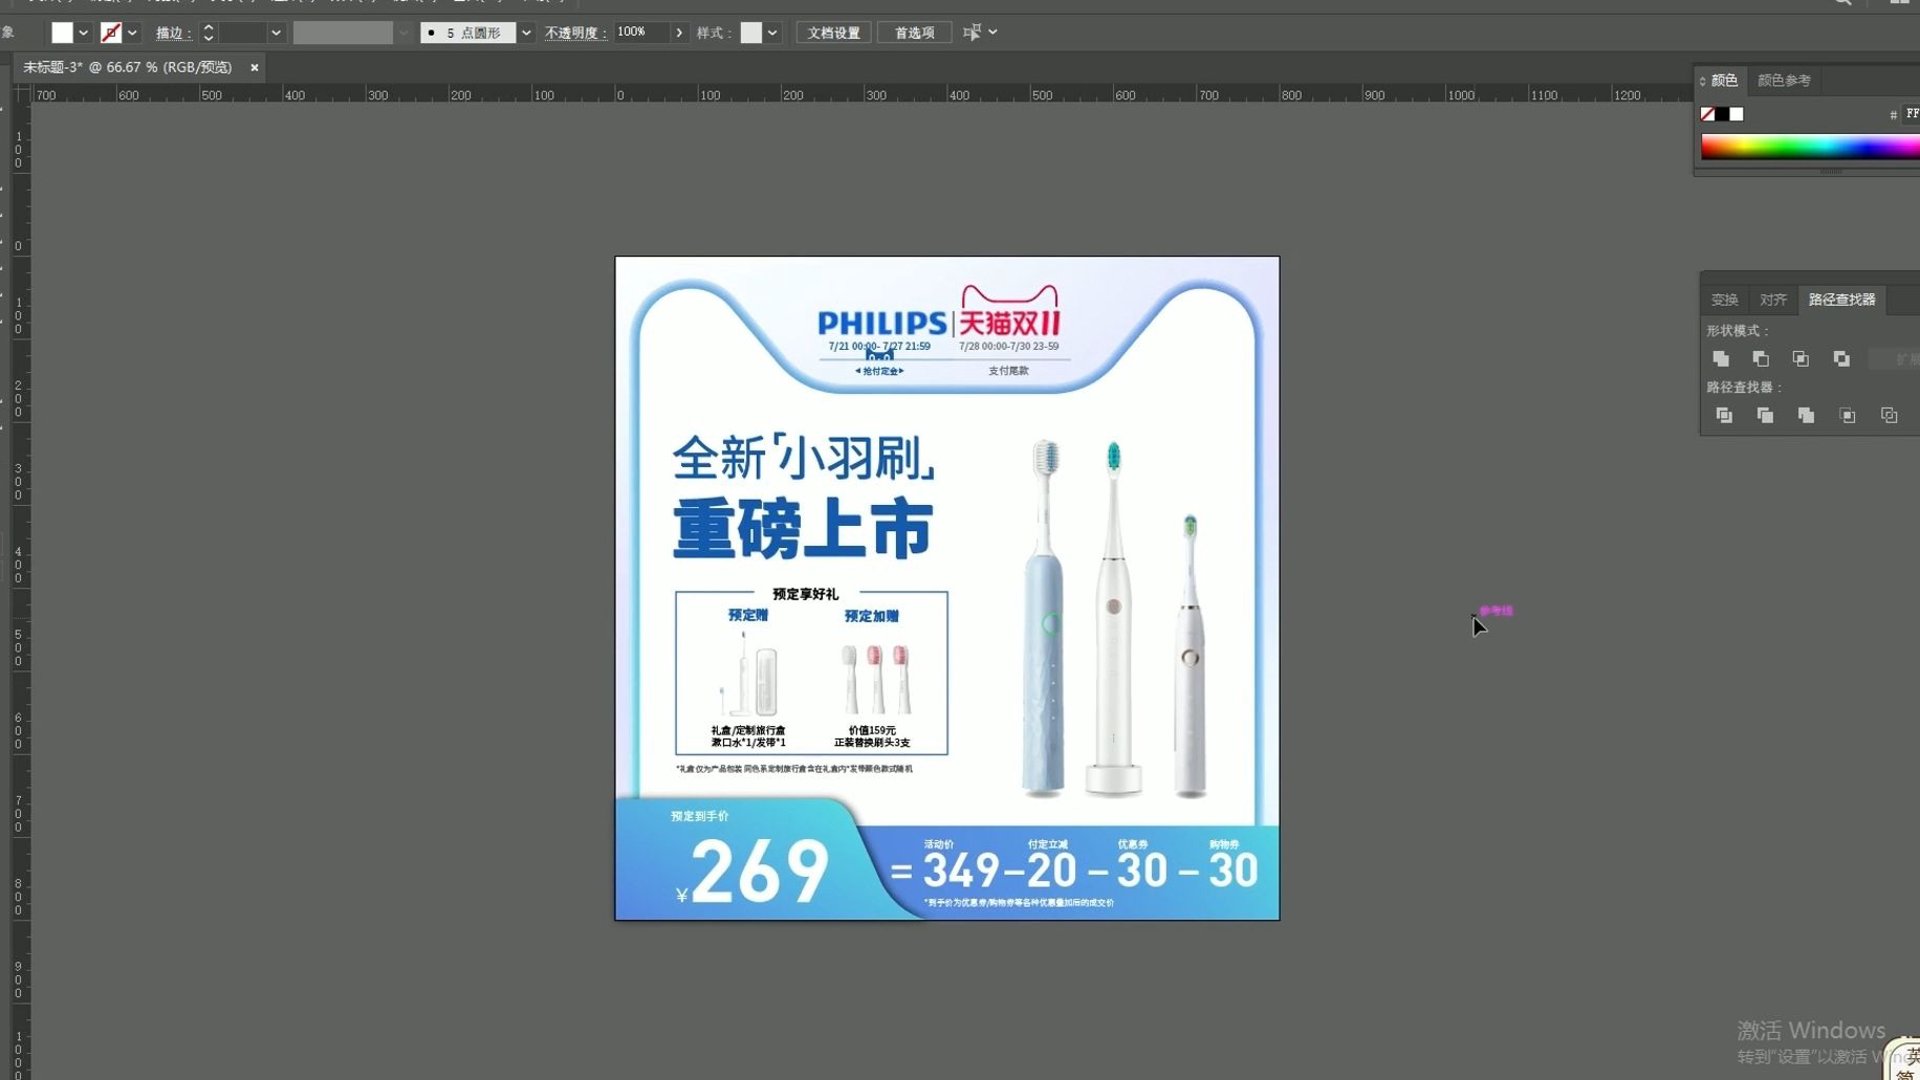The image size is (1920, 1080).
Task: Switch to the 颜色参考 color guide tab
Action: (1784, 80)
